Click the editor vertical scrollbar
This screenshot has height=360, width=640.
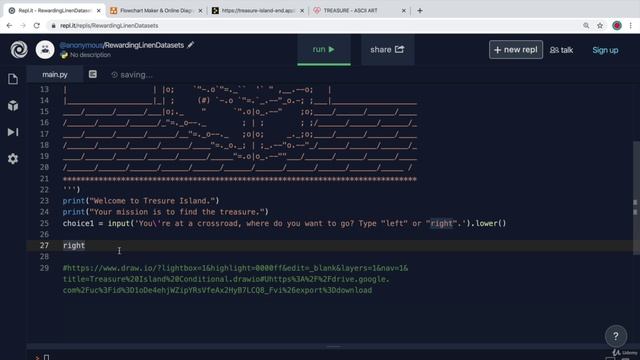click(x=636, y=198)
